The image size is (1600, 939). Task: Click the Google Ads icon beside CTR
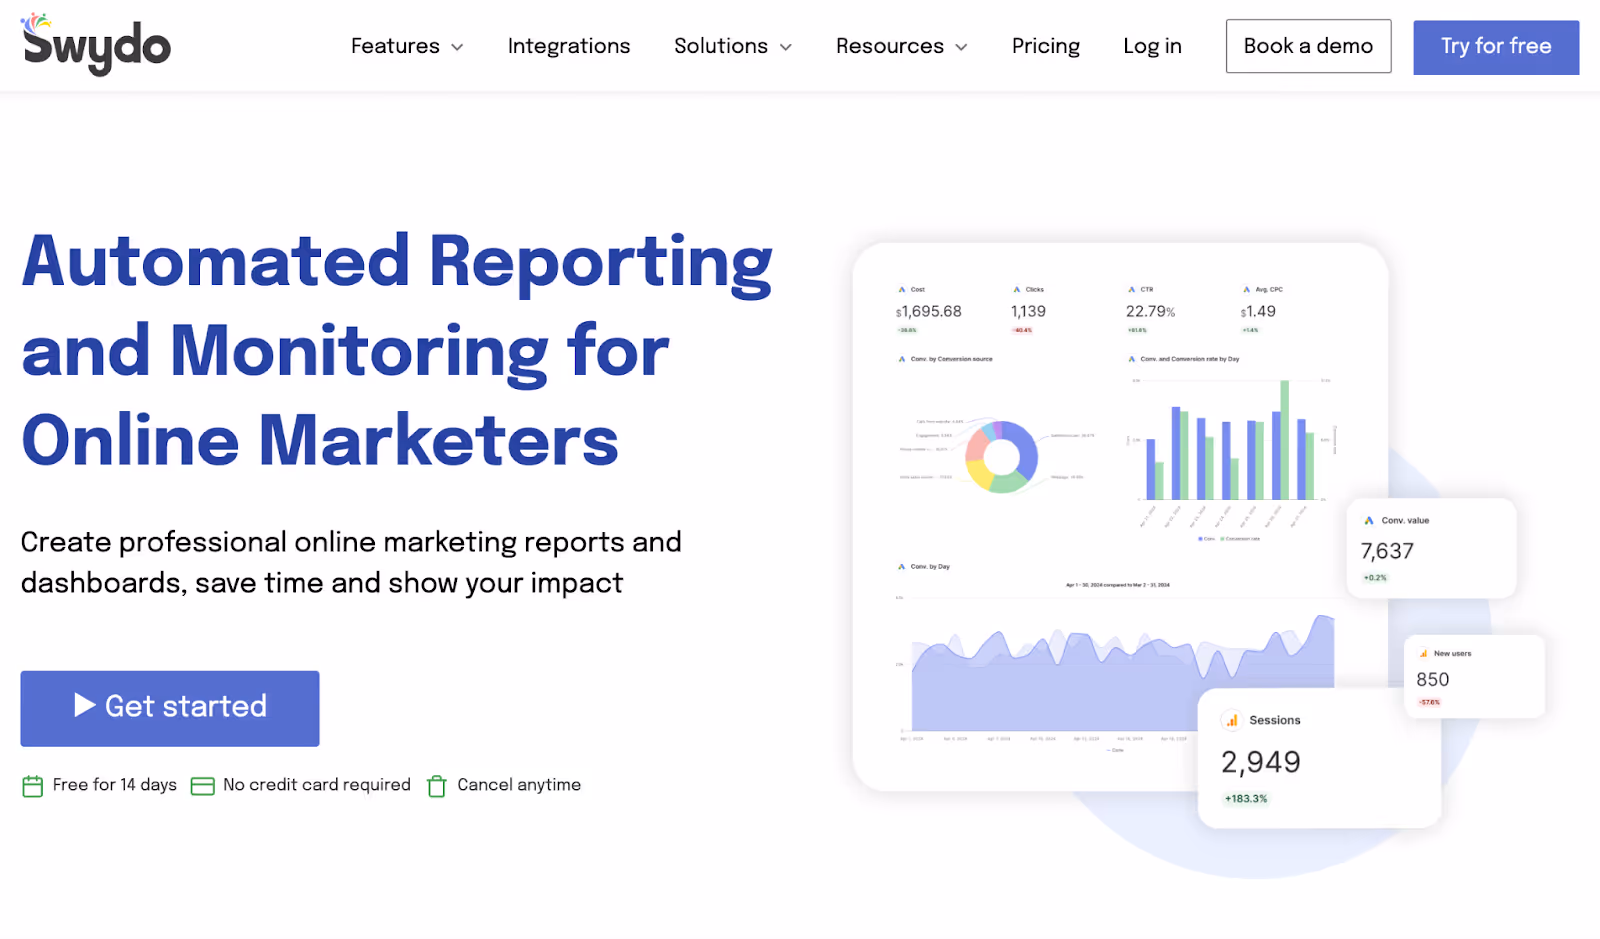coord(1132,290)
